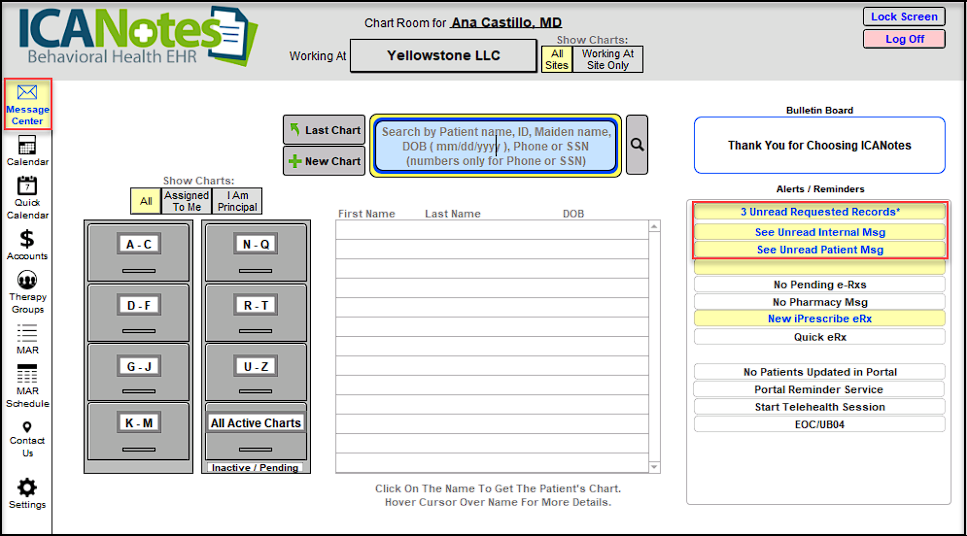Click the Last Name column header

[453, 213]
